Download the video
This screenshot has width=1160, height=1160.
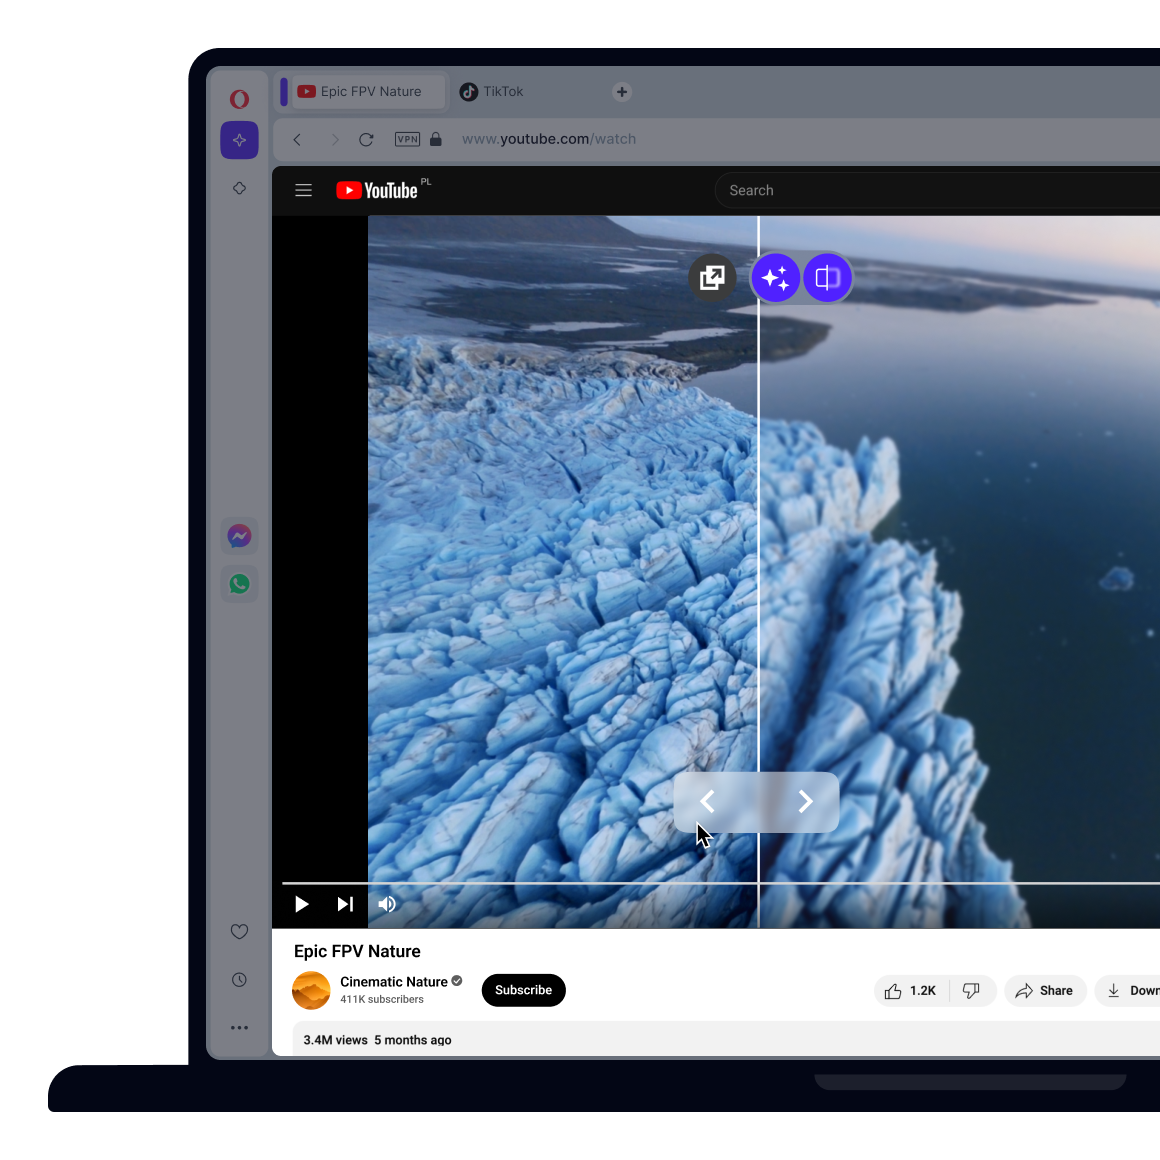pos(1129,991)
